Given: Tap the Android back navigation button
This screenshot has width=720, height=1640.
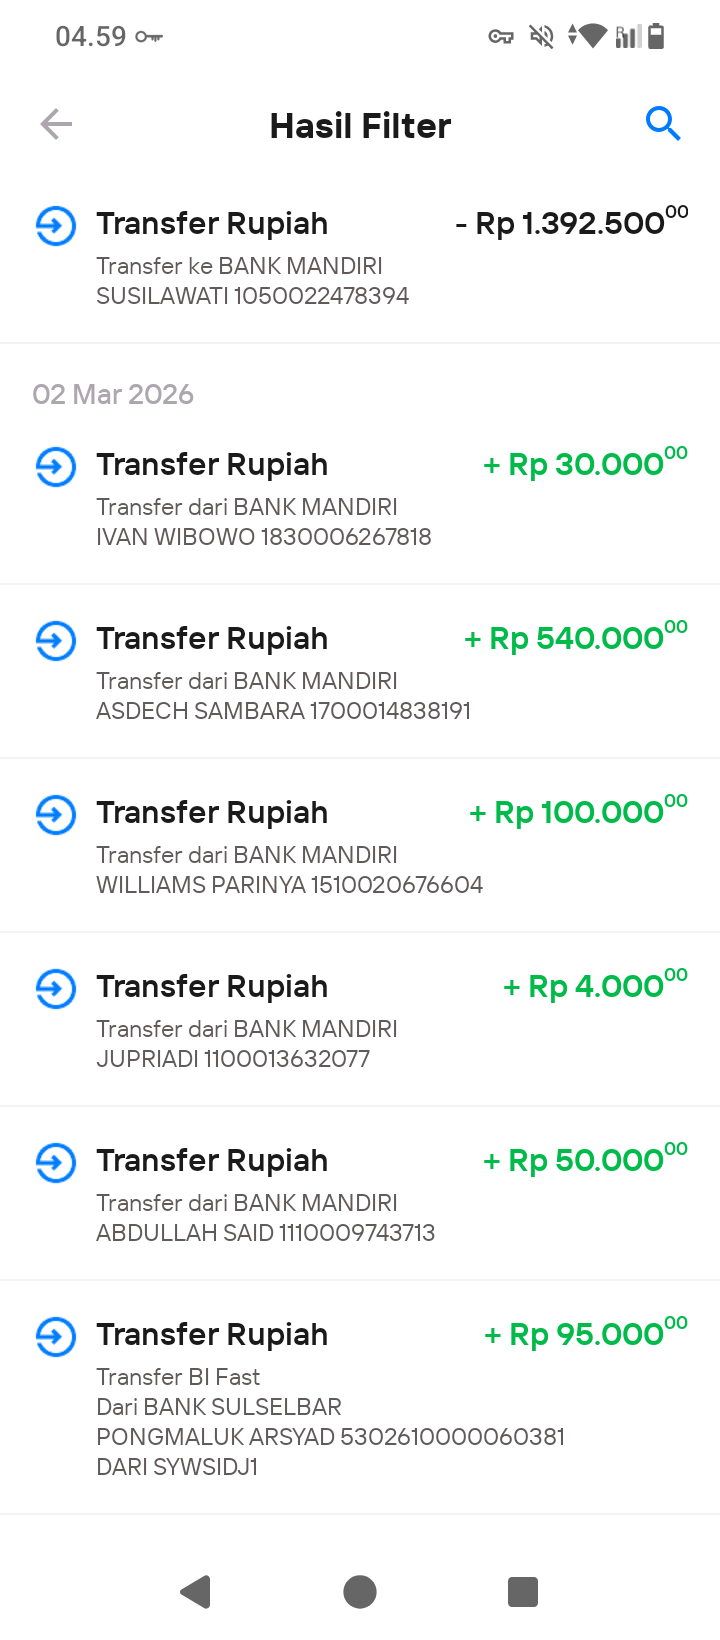Looking at the screenshot, I should point(196,1591).
